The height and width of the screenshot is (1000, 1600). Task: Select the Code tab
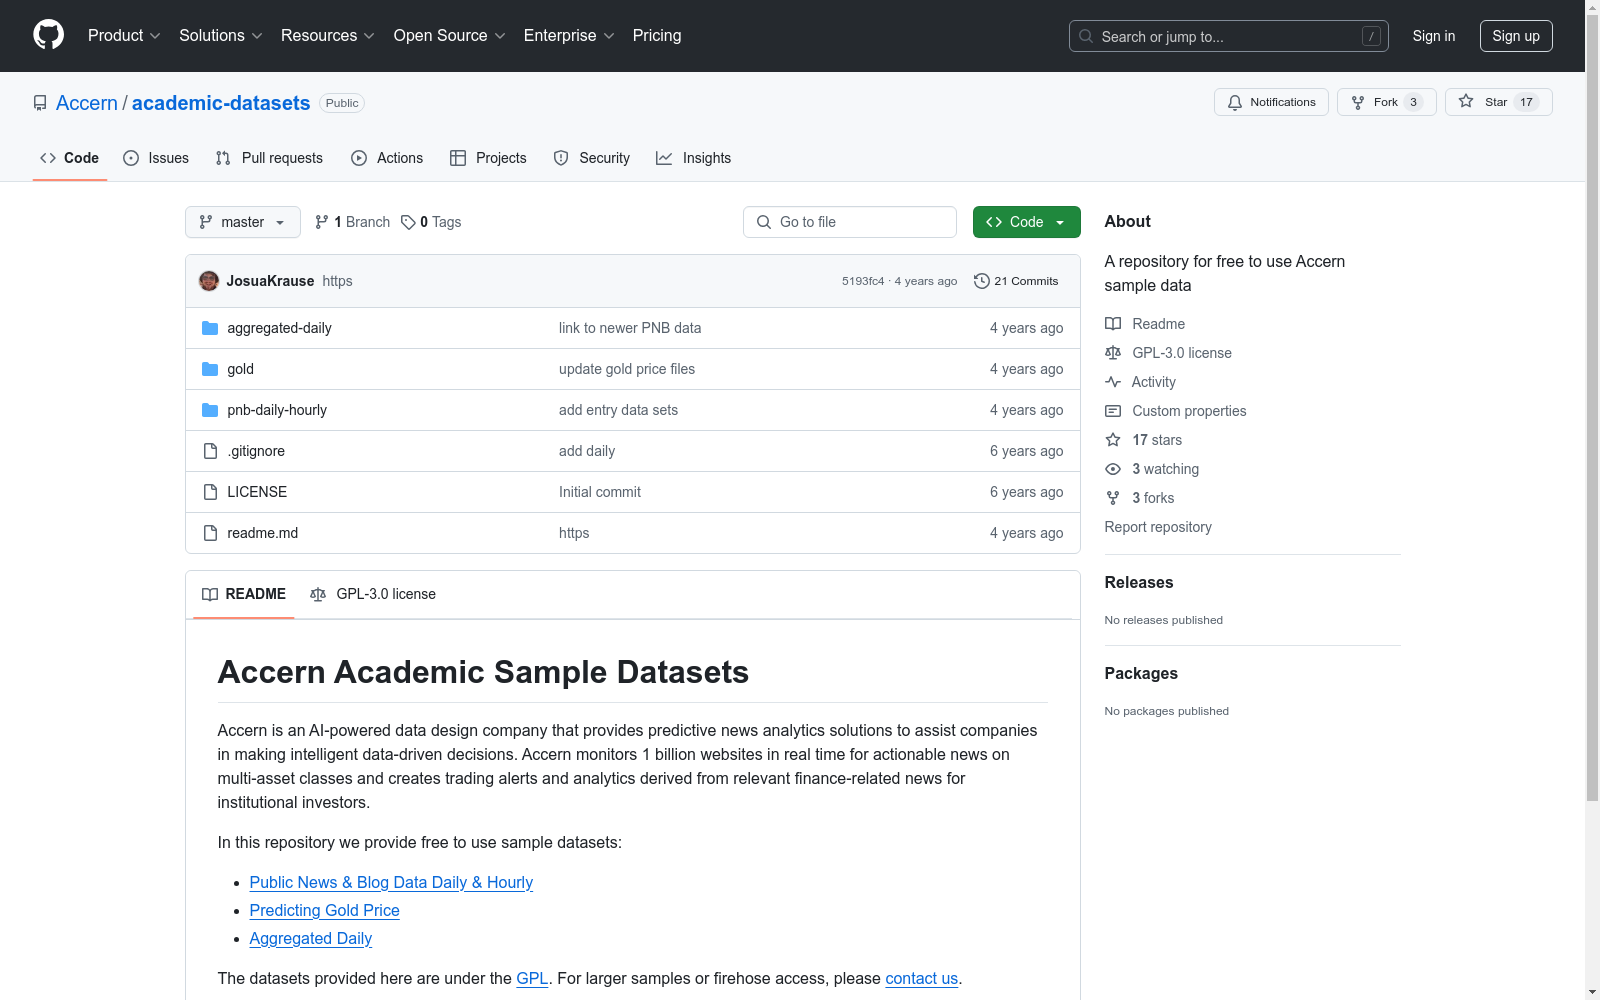click(70, 158)
